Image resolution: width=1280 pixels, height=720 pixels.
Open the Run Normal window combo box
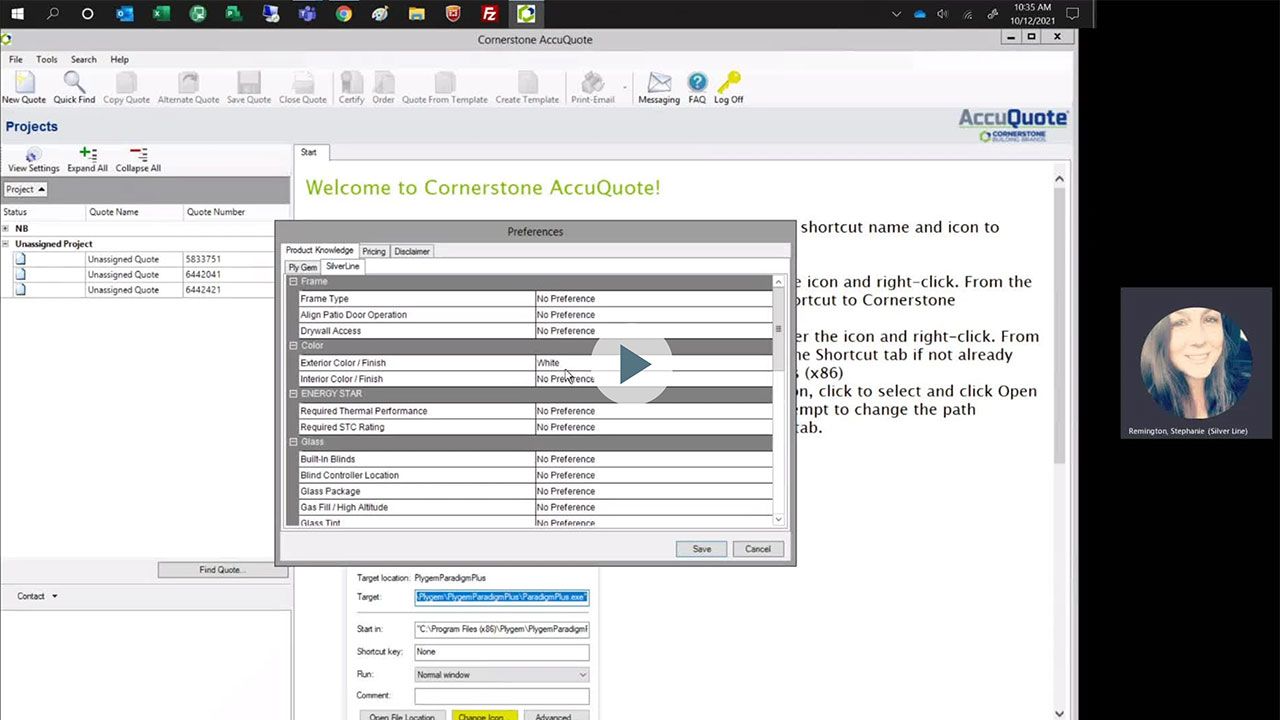pyautogui.click(x=502, y=675)
